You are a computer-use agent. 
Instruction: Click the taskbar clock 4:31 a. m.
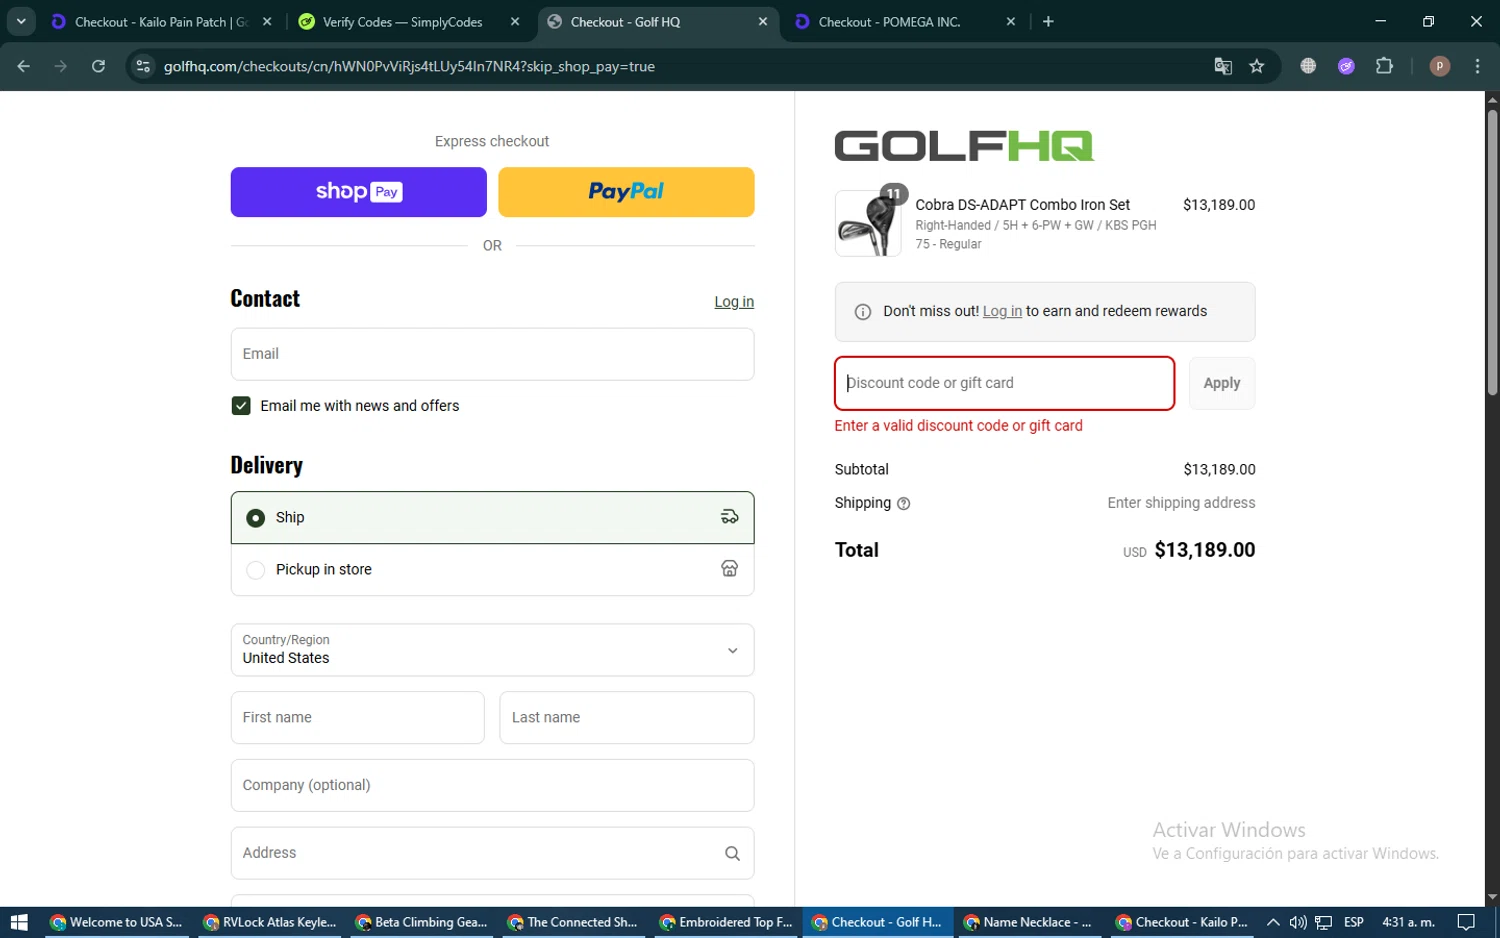tap(1408, 922)
